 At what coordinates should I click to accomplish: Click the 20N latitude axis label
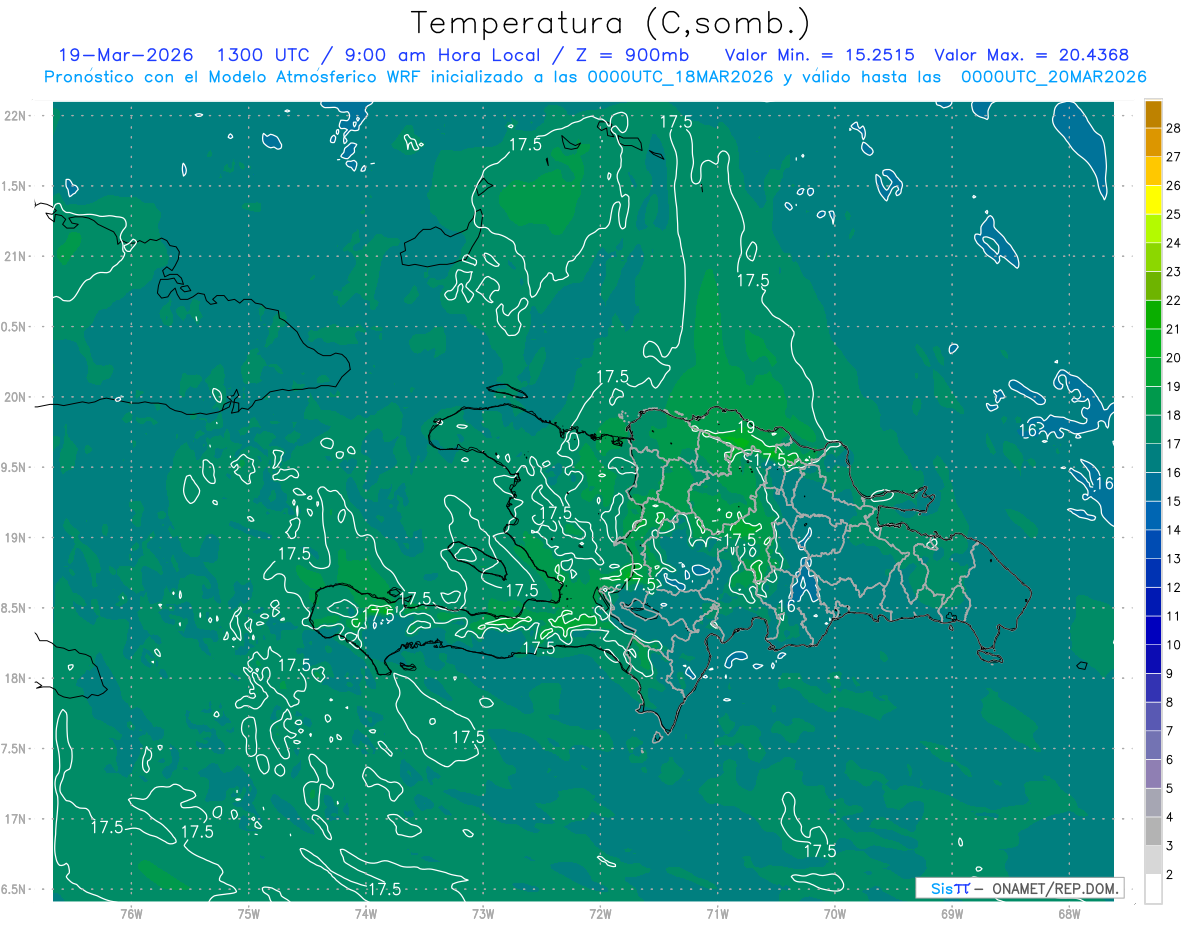(x=17, y=397)
